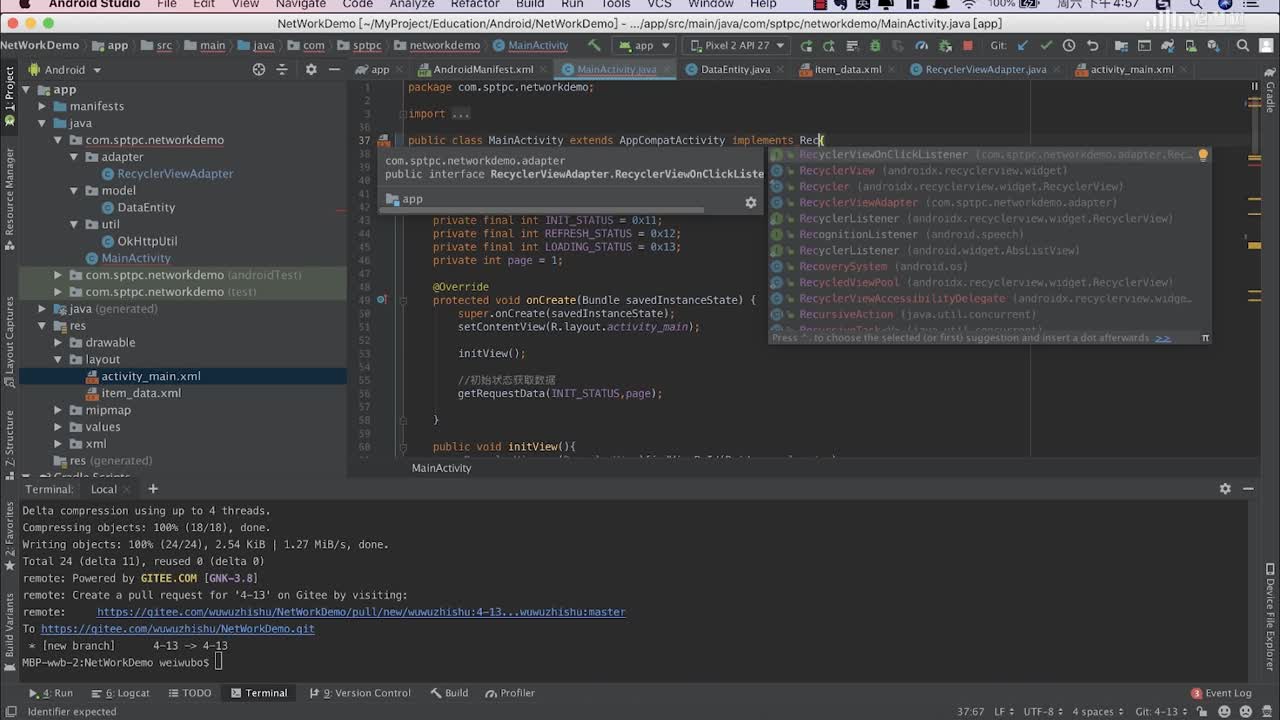This screenshot has height=720, width=1280.
Task: Select the Local terminal tab
Action: pos(104,489)
